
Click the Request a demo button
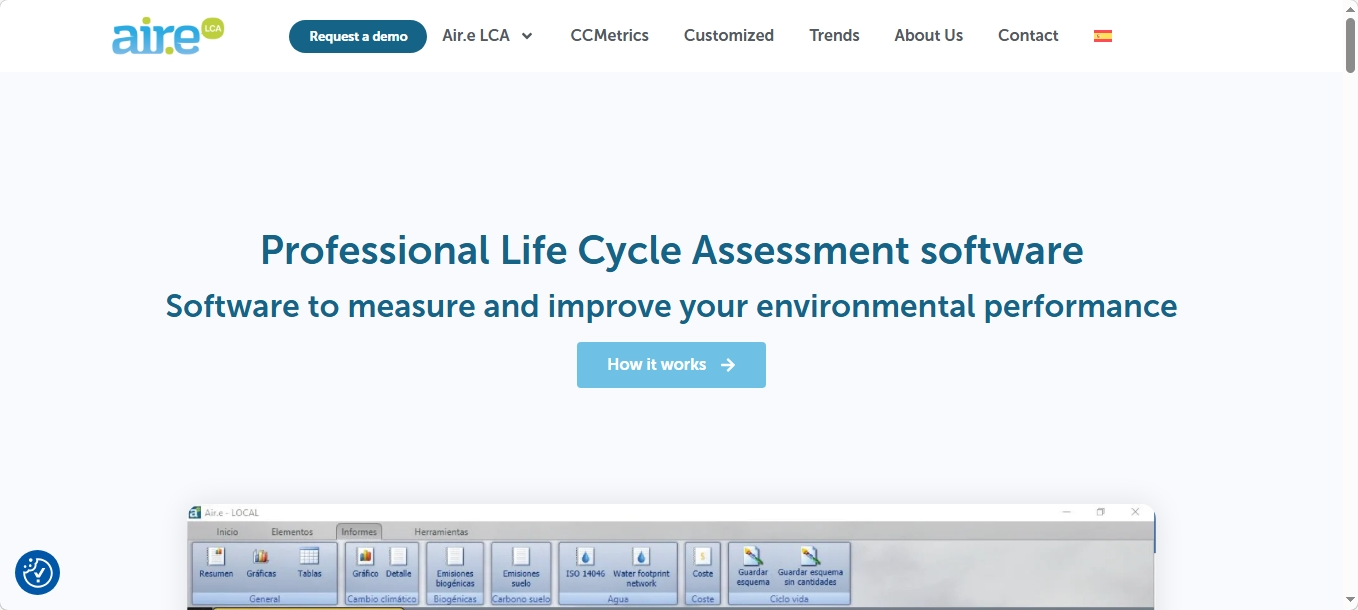point(358,36)
